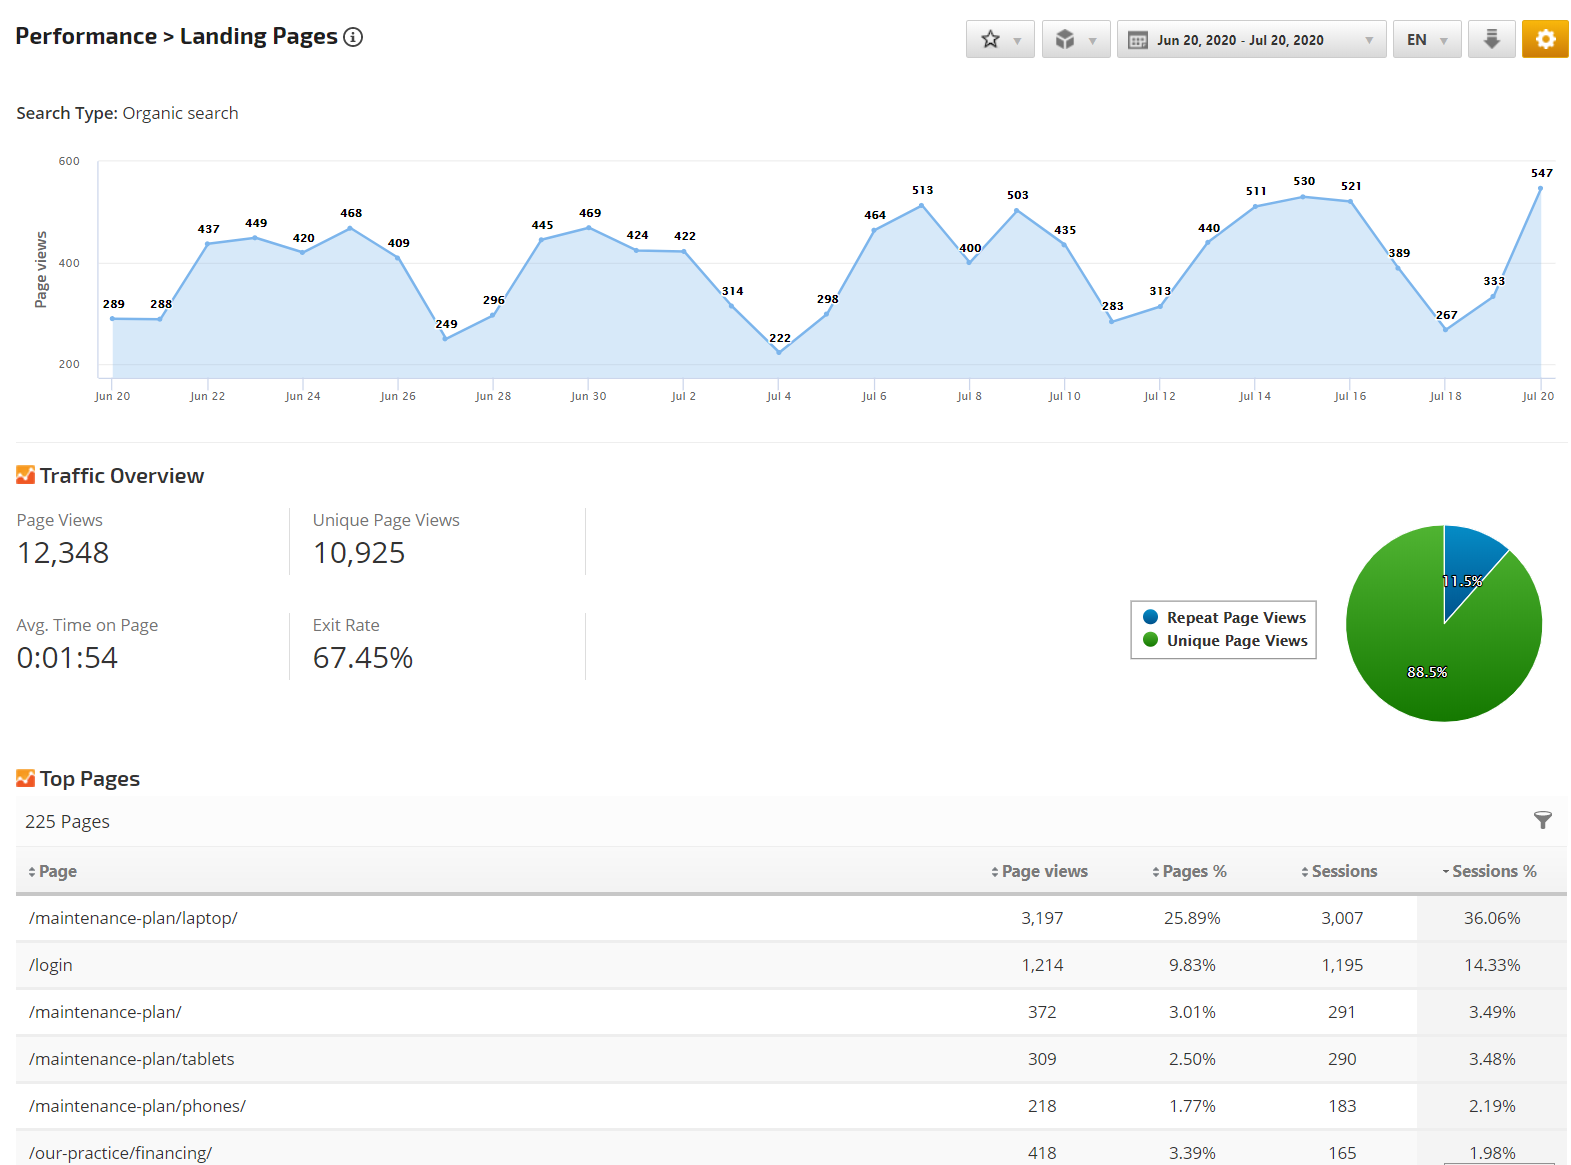Viewport: 1571px width, 1165px height.
Task: Click the 547 data point on Jul 20
Action: pyautogui.click(x=1540, y=188)
